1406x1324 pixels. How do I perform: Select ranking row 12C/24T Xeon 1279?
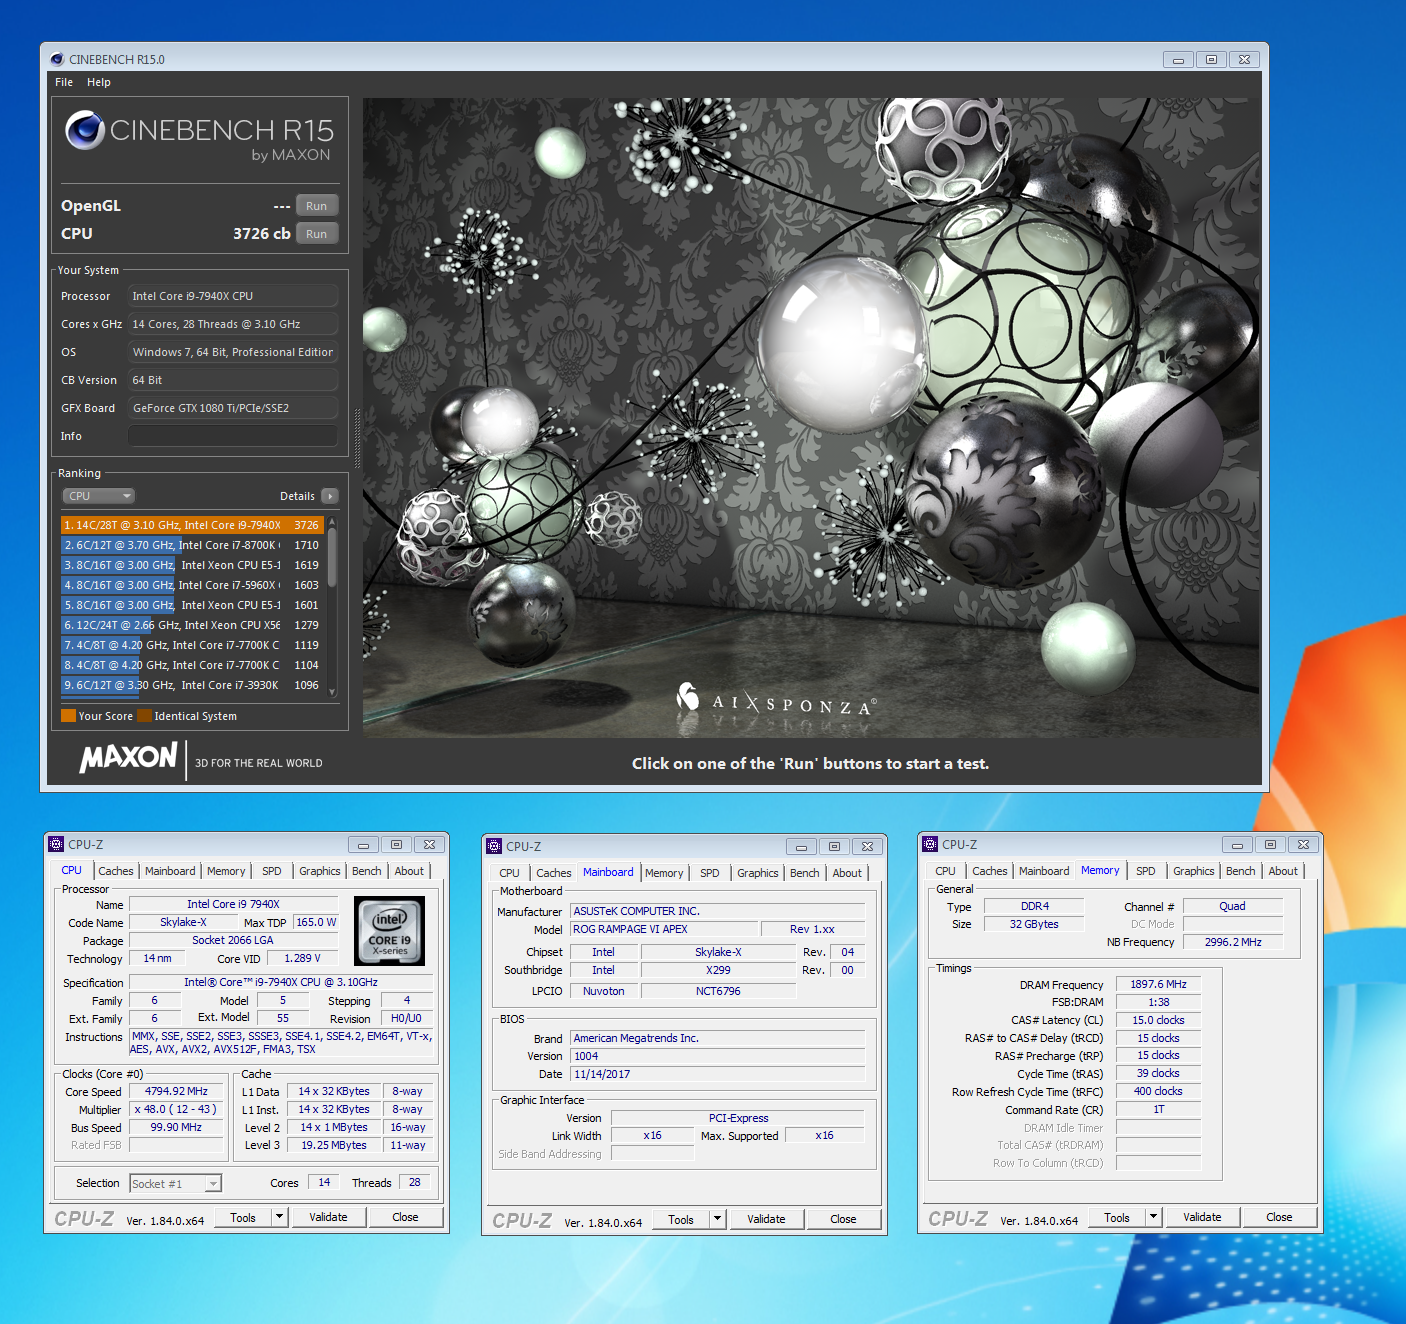point(192,625)
